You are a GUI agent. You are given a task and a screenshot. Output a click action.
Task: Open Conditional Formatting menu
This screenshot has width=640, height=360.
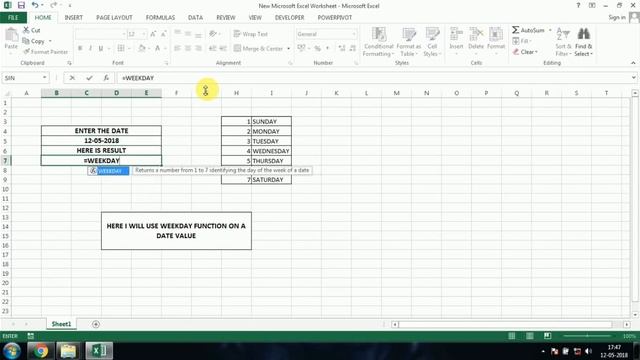378,42
